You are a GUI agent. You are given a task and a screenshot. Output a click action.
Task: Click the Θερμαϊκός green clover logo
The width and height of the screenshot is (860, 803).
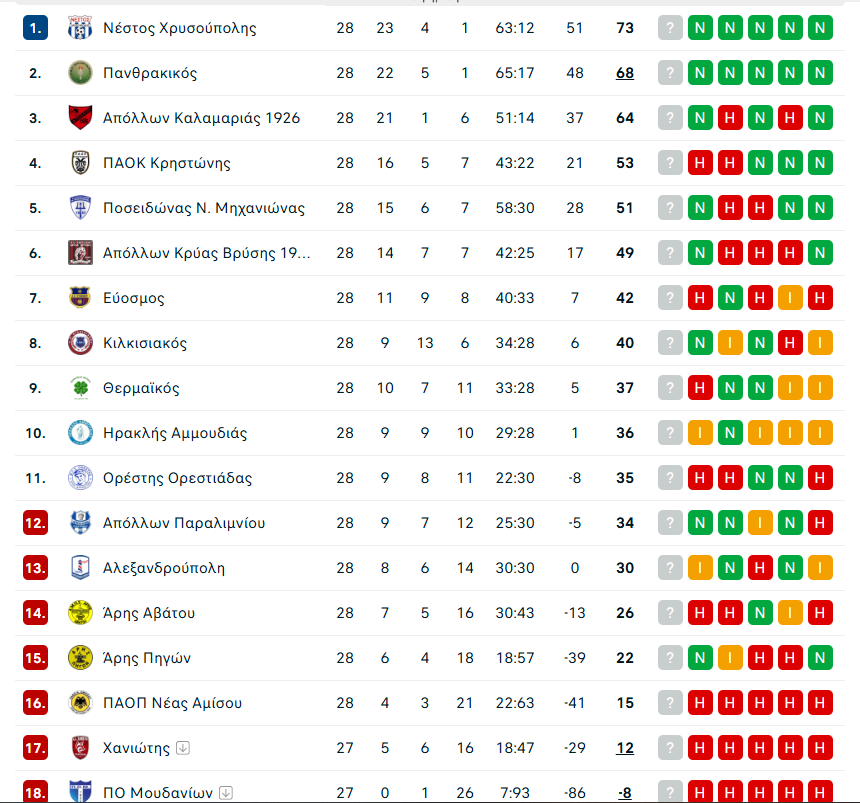tap(80, 388)
